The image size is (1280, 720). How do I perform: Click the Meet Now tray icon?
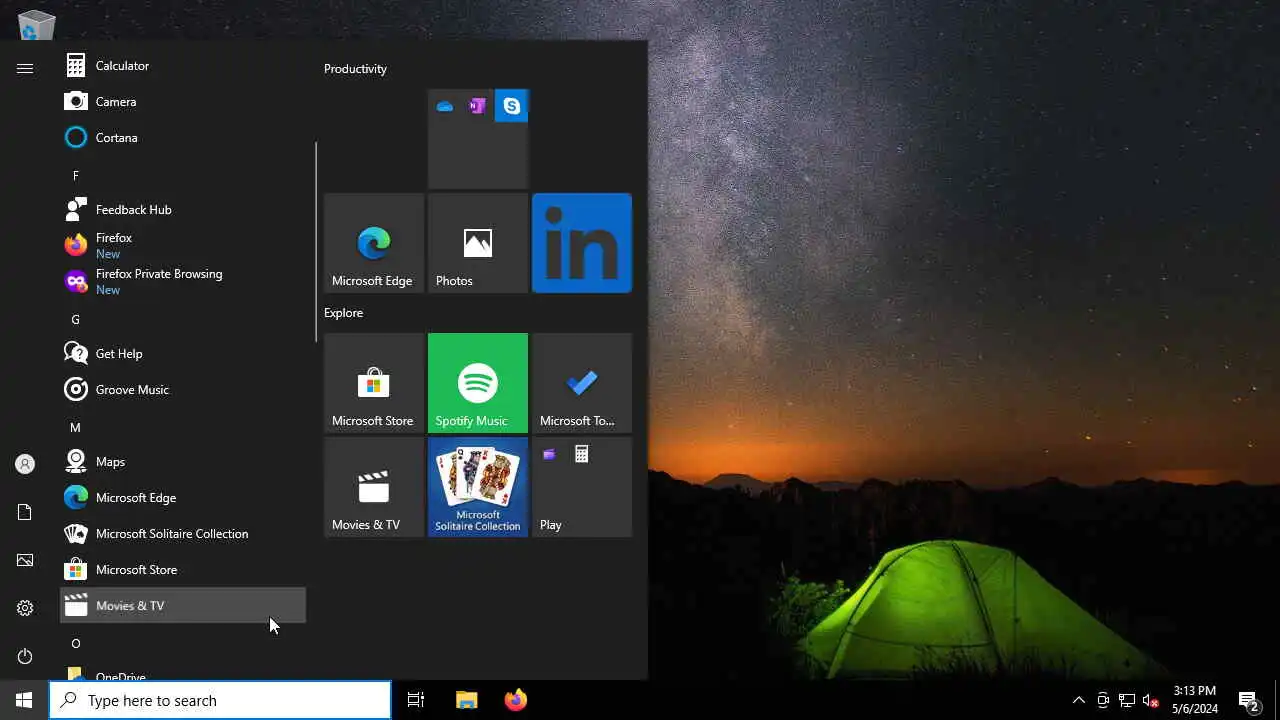tap(1102, 700)
